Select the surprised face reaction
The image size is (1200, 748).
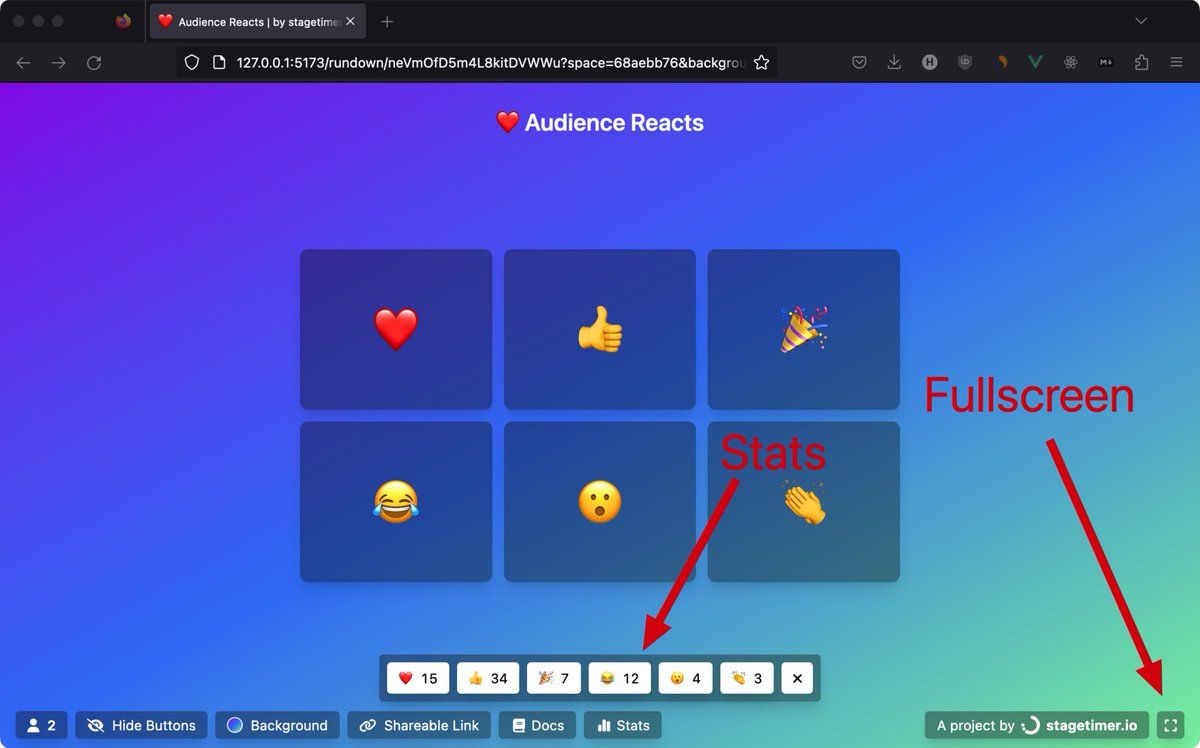point(600,501)
